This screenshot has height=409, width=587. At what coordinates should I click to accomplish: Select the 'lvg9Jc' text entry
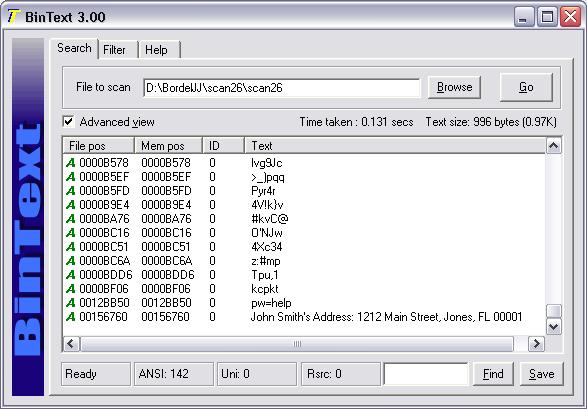(x=267, y=163)
